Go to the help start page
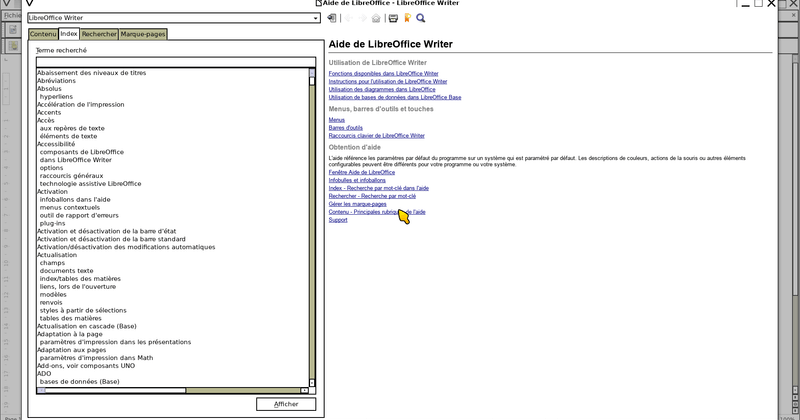Screen dimensions: 800x420 [x=376, y=18]
